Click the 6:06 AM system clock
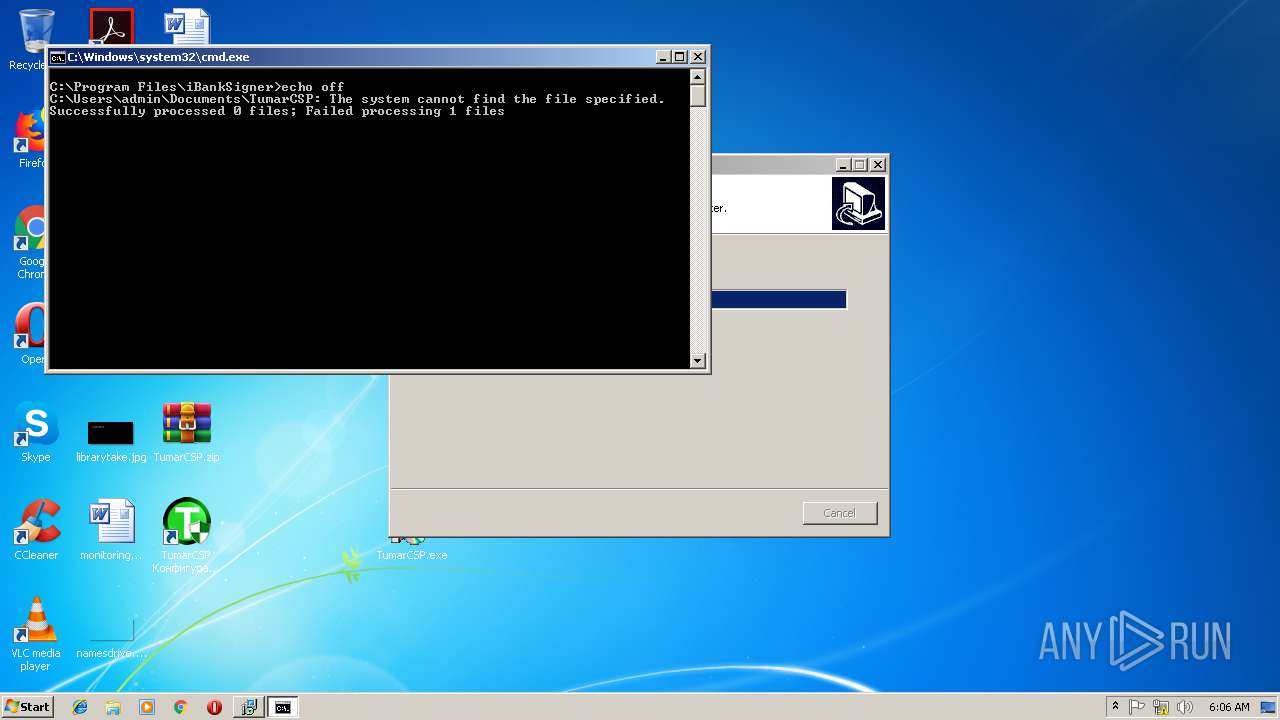 coord(1229,707)
